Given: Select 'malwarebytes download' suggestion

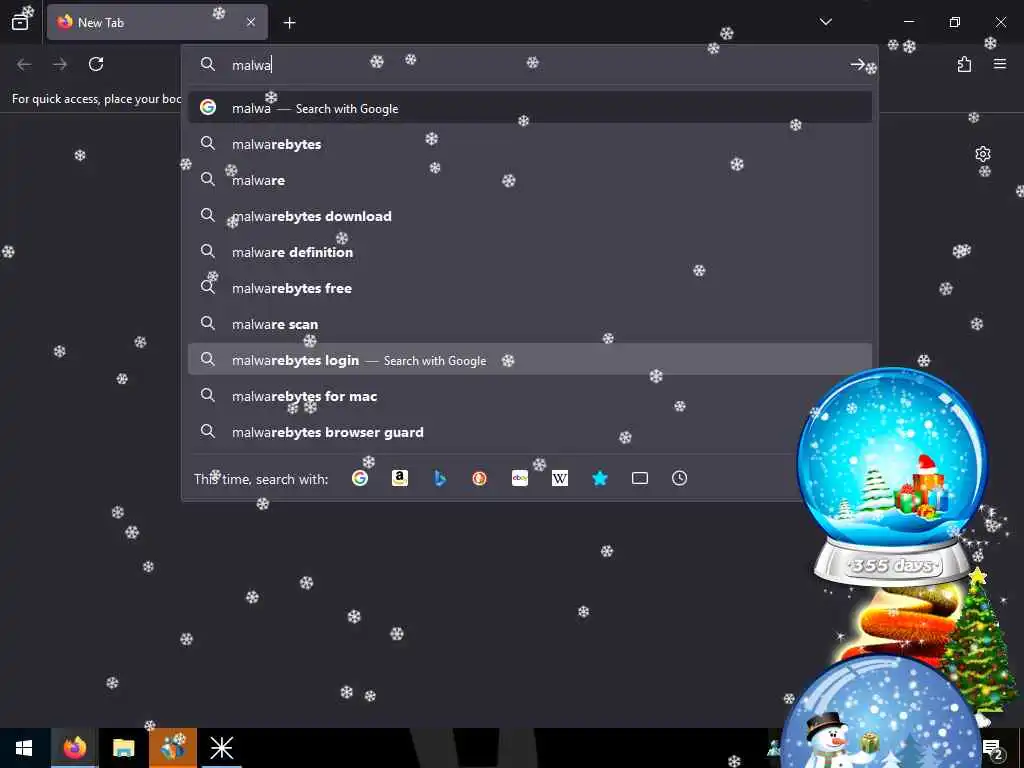Looking at the screenshot, I should [x=530, y=216].
